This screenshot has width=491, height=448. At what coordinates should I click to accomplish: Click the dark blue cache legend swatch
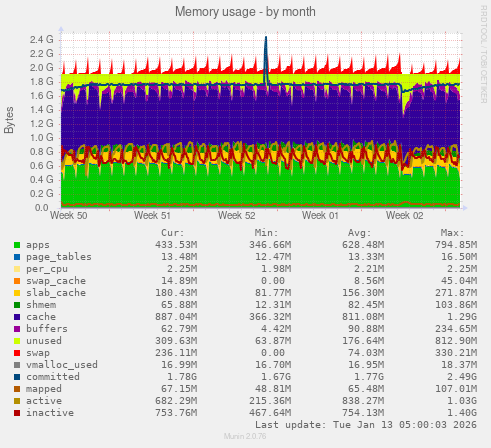tap(17, 317)
